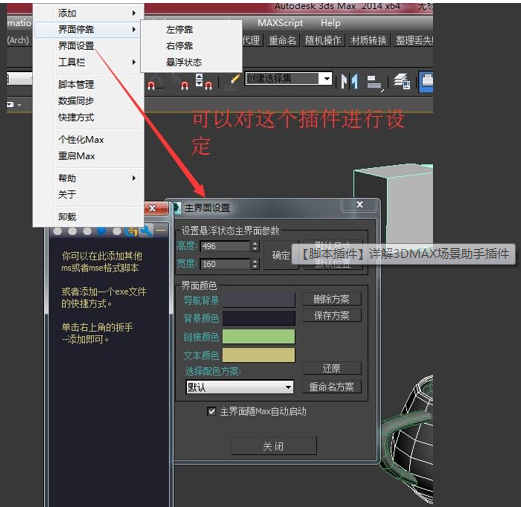The height and width of the screenshot is (507, 521).
Task: Open the 创建选择集 dropdown arrow
Action: pos(327,79)
